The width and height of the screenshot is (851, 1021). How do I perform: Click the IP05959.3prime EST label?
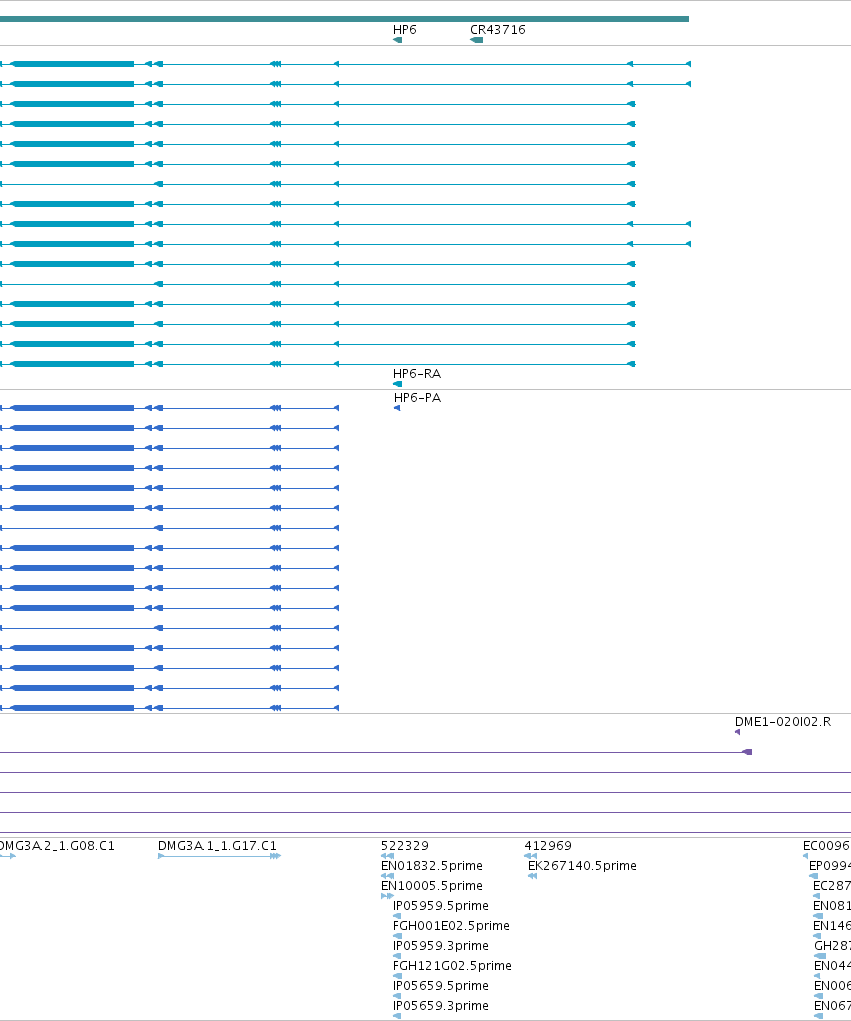(x=441, y=945)
